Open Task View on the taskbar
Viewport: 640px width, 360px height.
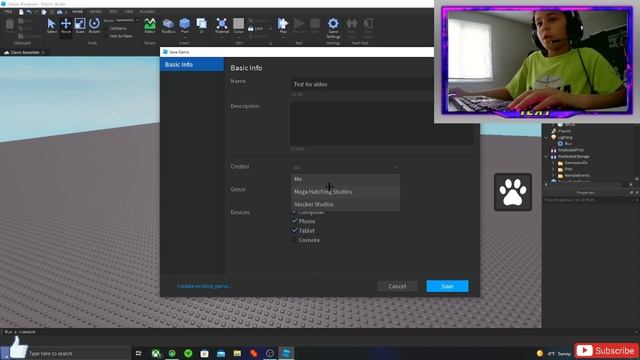click(x=139, y=353)
